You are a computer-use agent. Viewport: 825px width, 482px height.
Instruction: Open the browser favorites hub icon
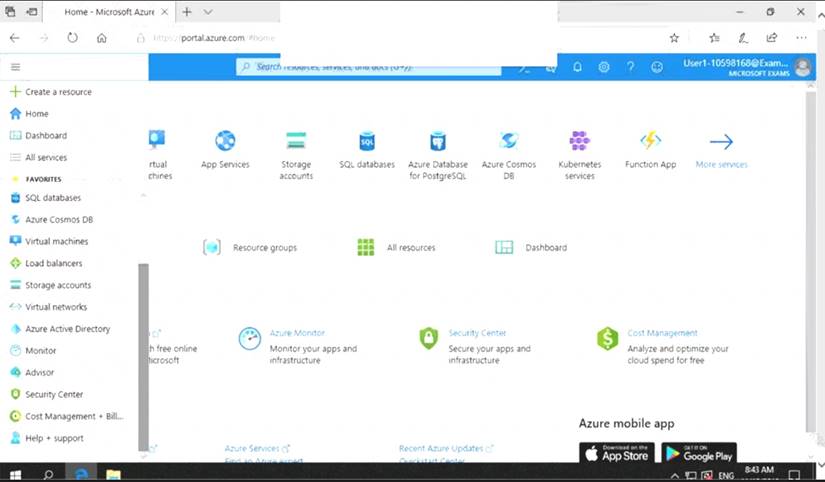click(714, 38)
